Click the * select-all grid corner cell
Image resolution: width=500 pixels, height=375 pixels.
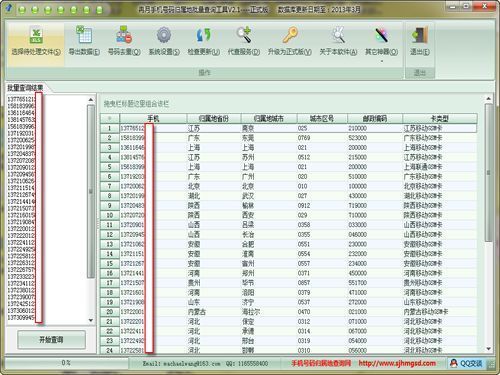tap(110, 118)
